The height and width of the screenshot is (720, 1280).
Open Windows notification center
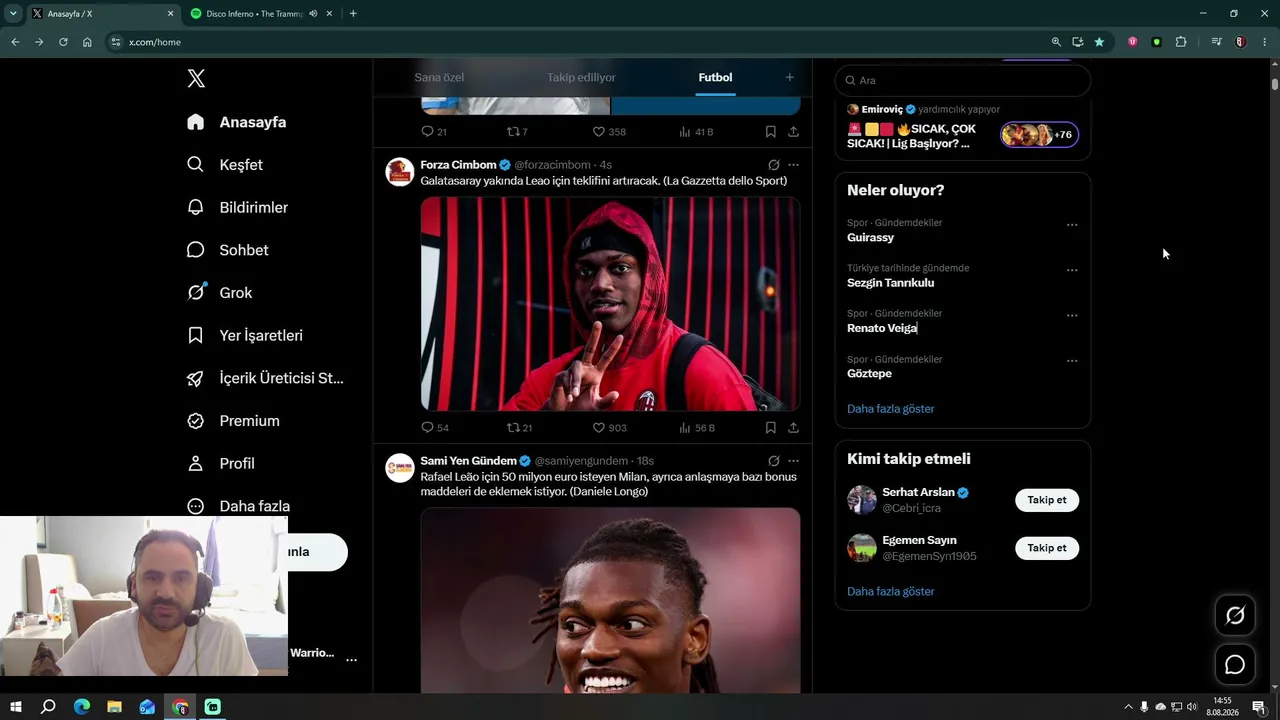click(1259, 707)
